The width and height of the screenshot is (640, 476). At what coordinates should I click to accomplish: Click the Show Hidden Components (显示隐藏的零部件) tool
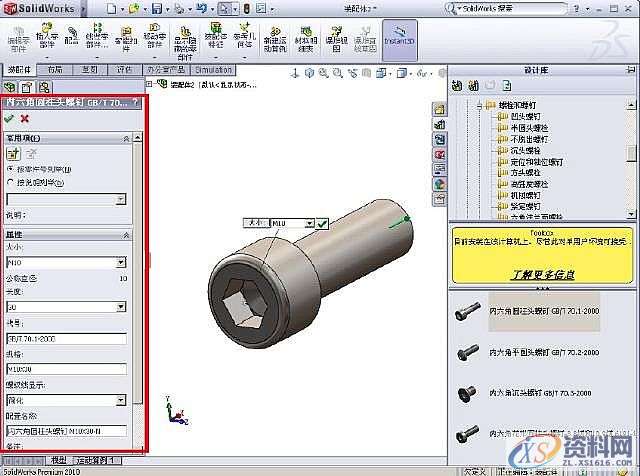click(x=185, y=44)
